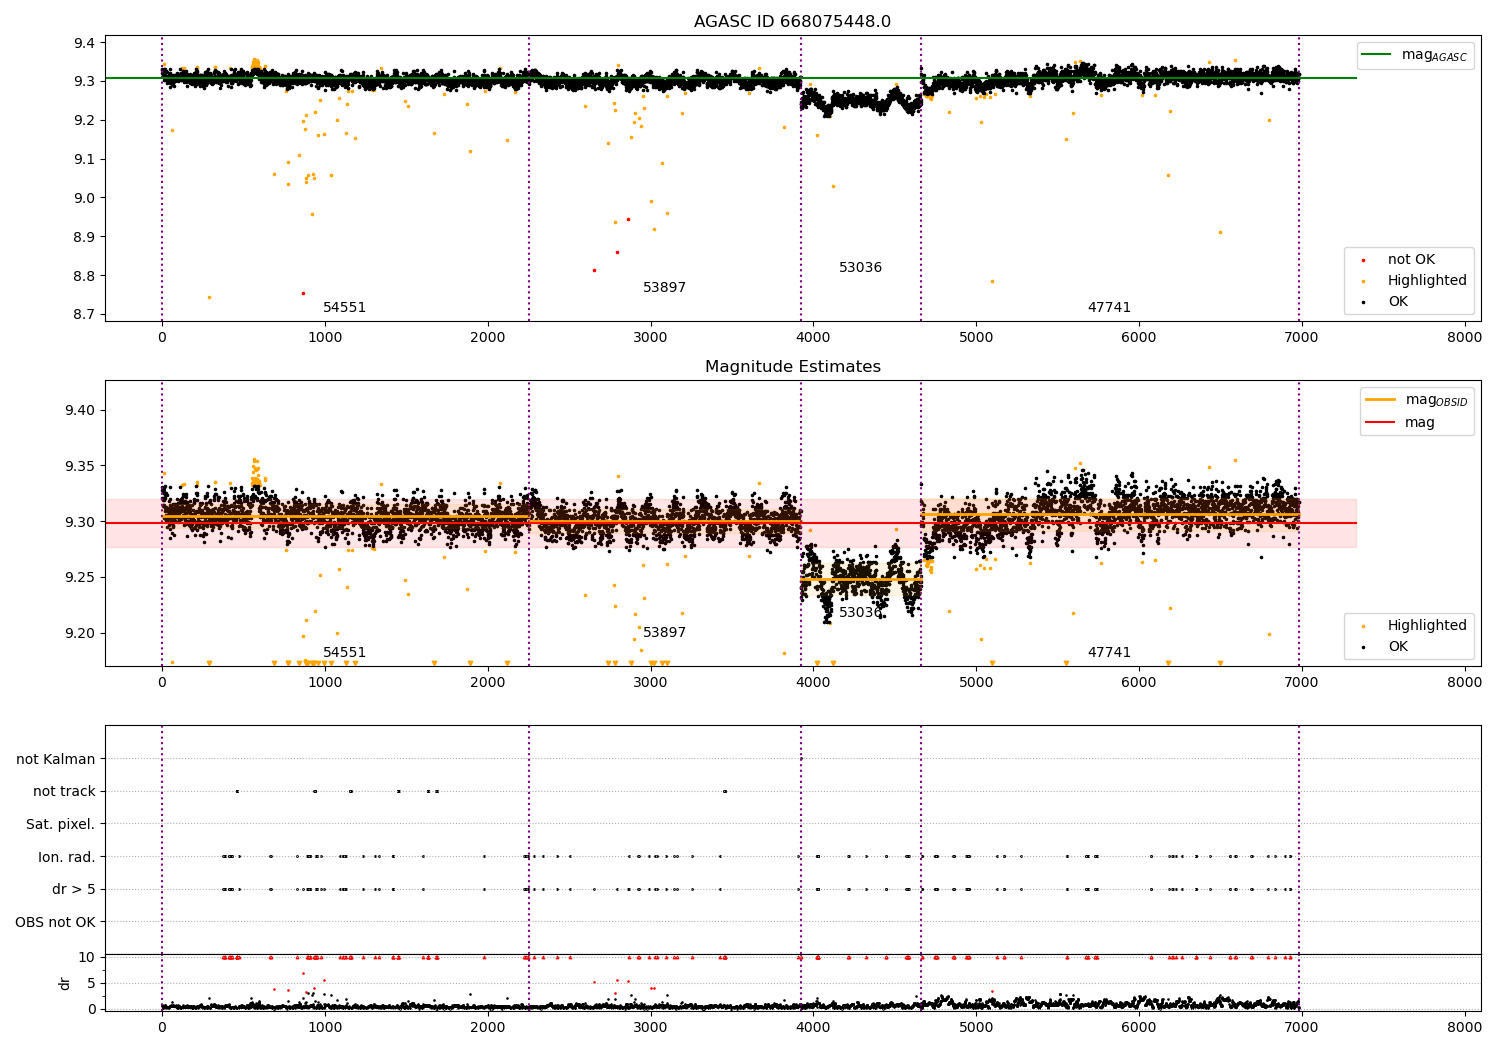Click the 8.7 y-axis tick in top plot
Viewport: 1500px width, 1050px height.
click(x=84, y=315)
